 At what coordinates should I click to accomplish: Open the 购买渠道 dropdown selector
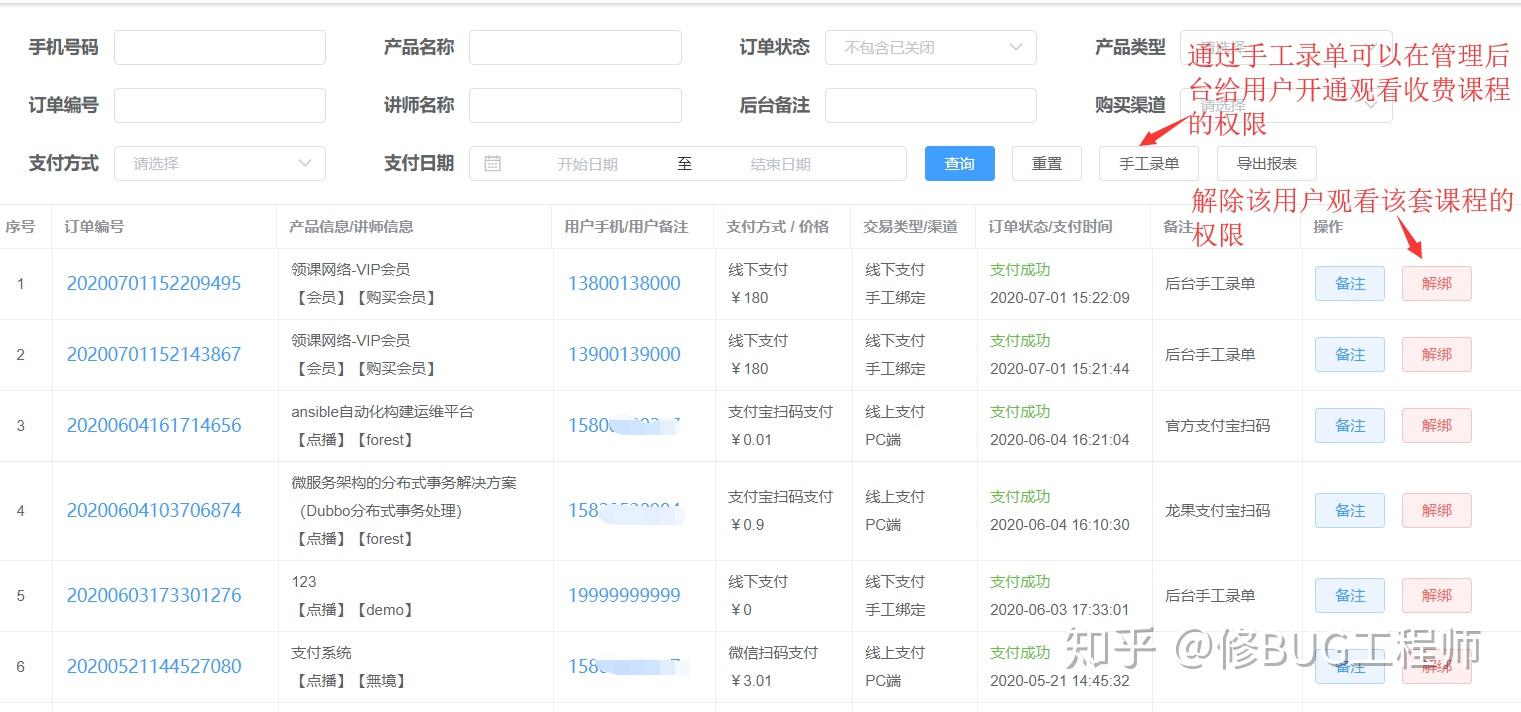[1285, 105]
